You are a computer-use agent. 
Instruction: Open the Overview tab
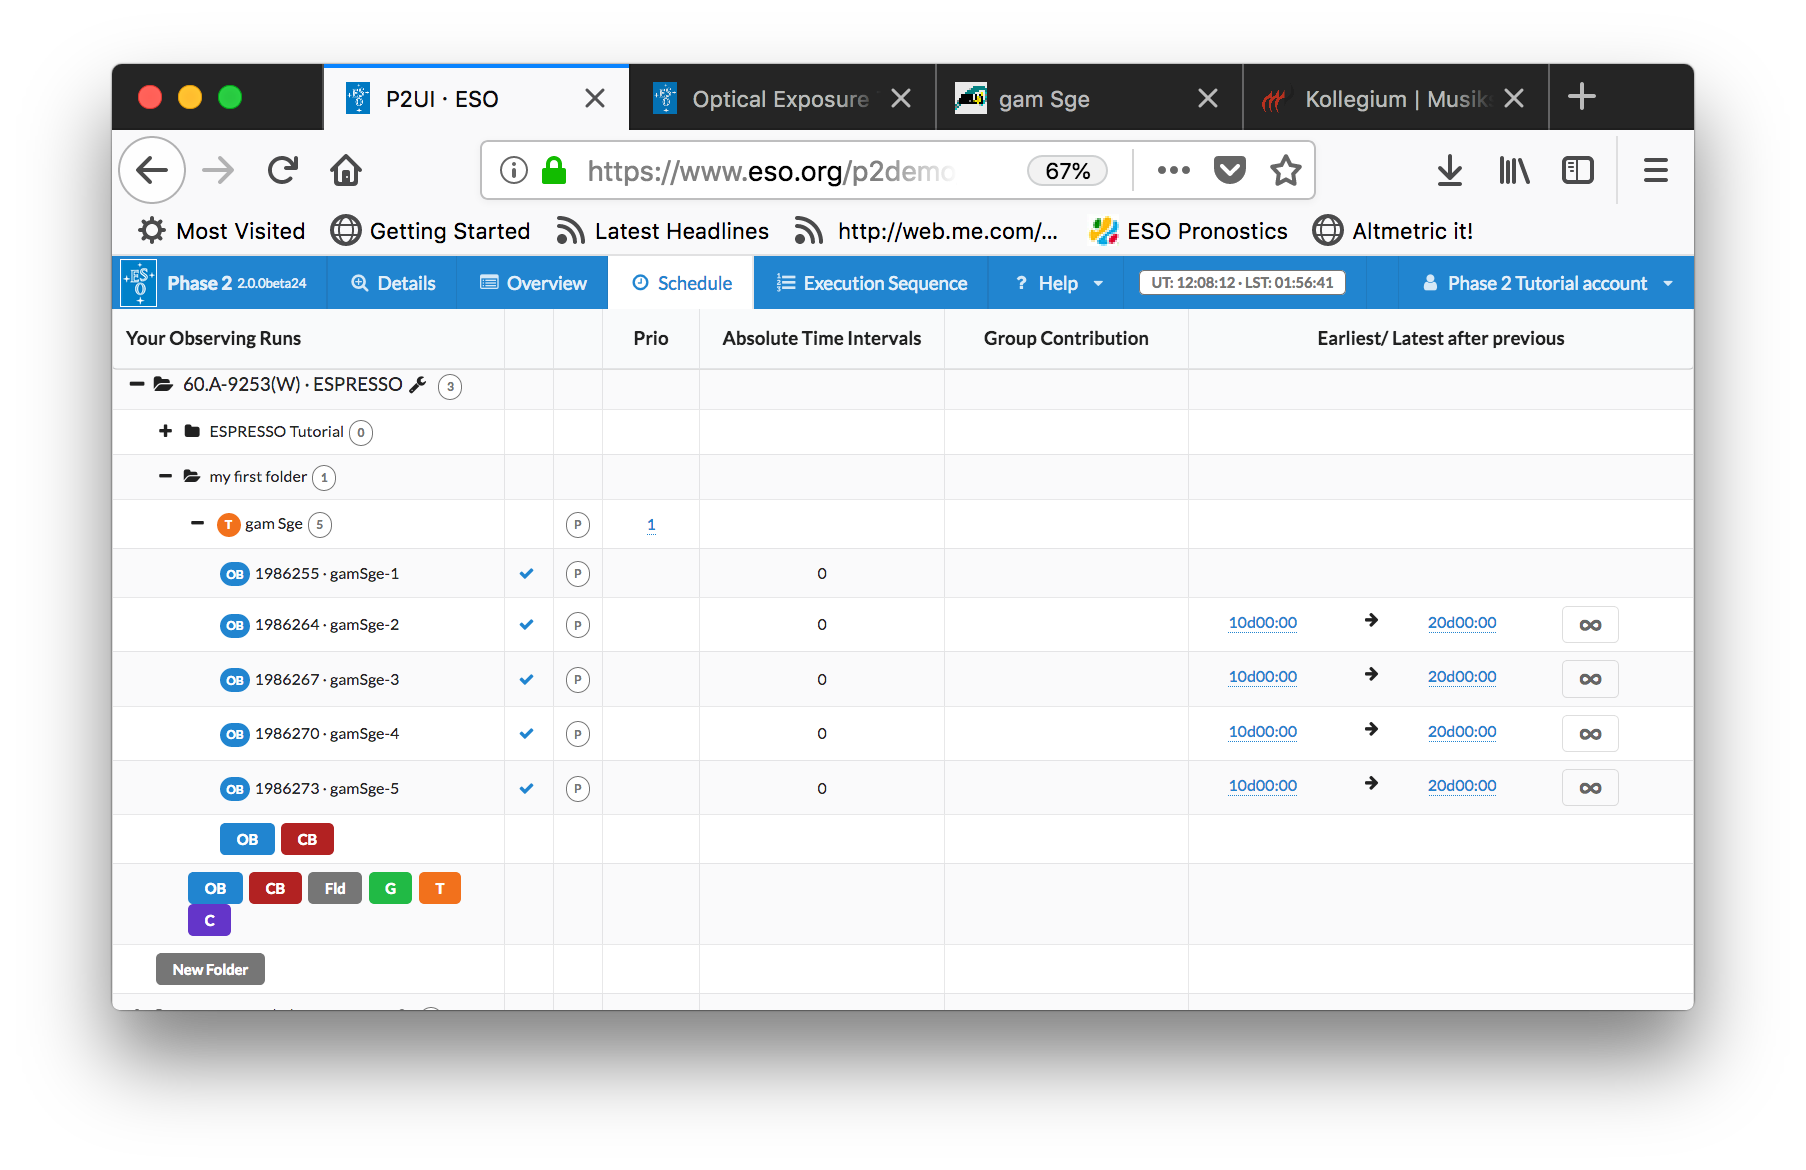click(533, 283)
